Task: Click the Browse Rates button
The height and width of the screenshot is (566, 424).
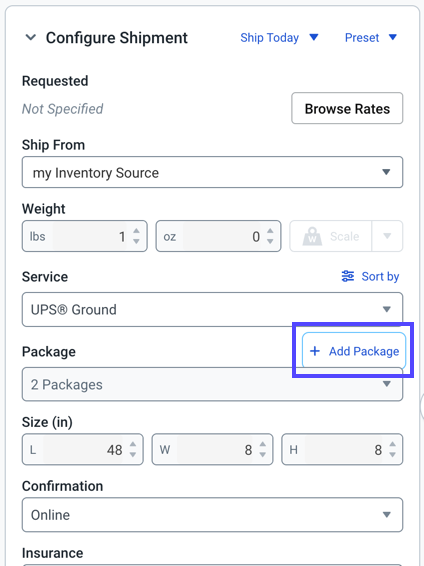Action: pyautogui.click(x=347, y=108)
